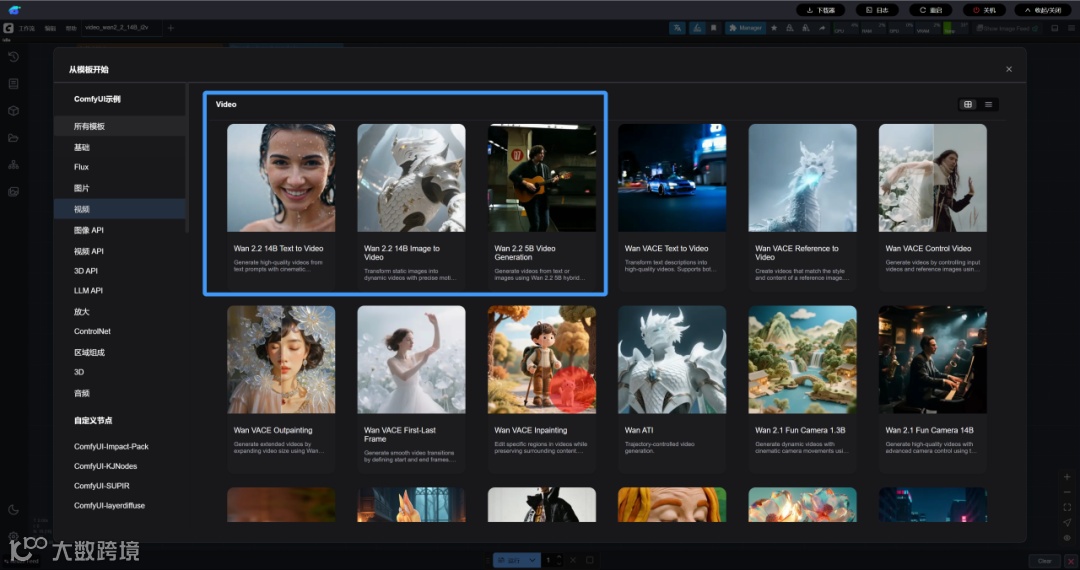Click the first lock icon near Manager
The image size is (1080, 570).
789,28
